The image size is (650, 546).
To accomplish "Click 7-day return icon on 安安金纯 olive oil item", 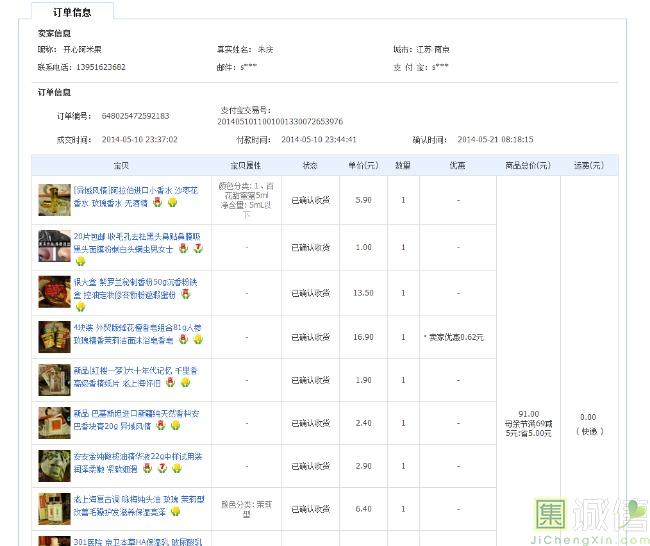I will (162, 467).
